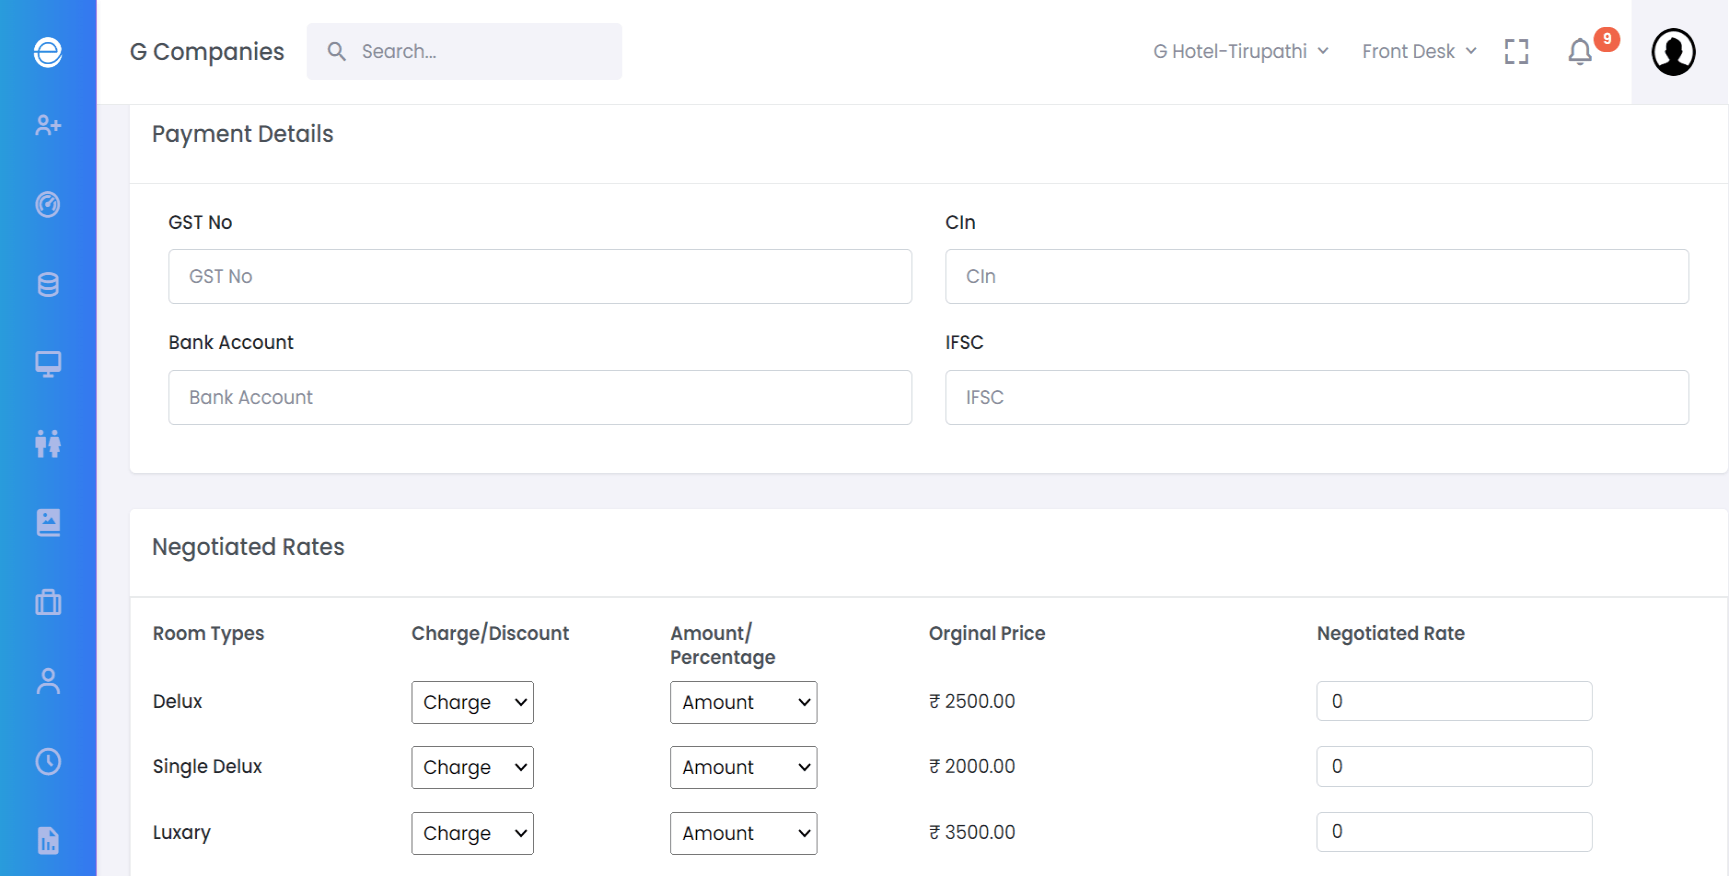1729x876 pixels.
Task: Open the report document sidebar icon
Action: click(48, 840)
